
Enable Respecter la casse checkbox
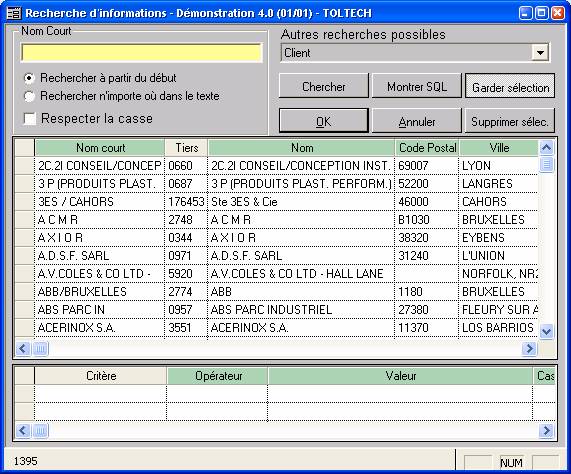pyautogui.click(x=29, y=119)
